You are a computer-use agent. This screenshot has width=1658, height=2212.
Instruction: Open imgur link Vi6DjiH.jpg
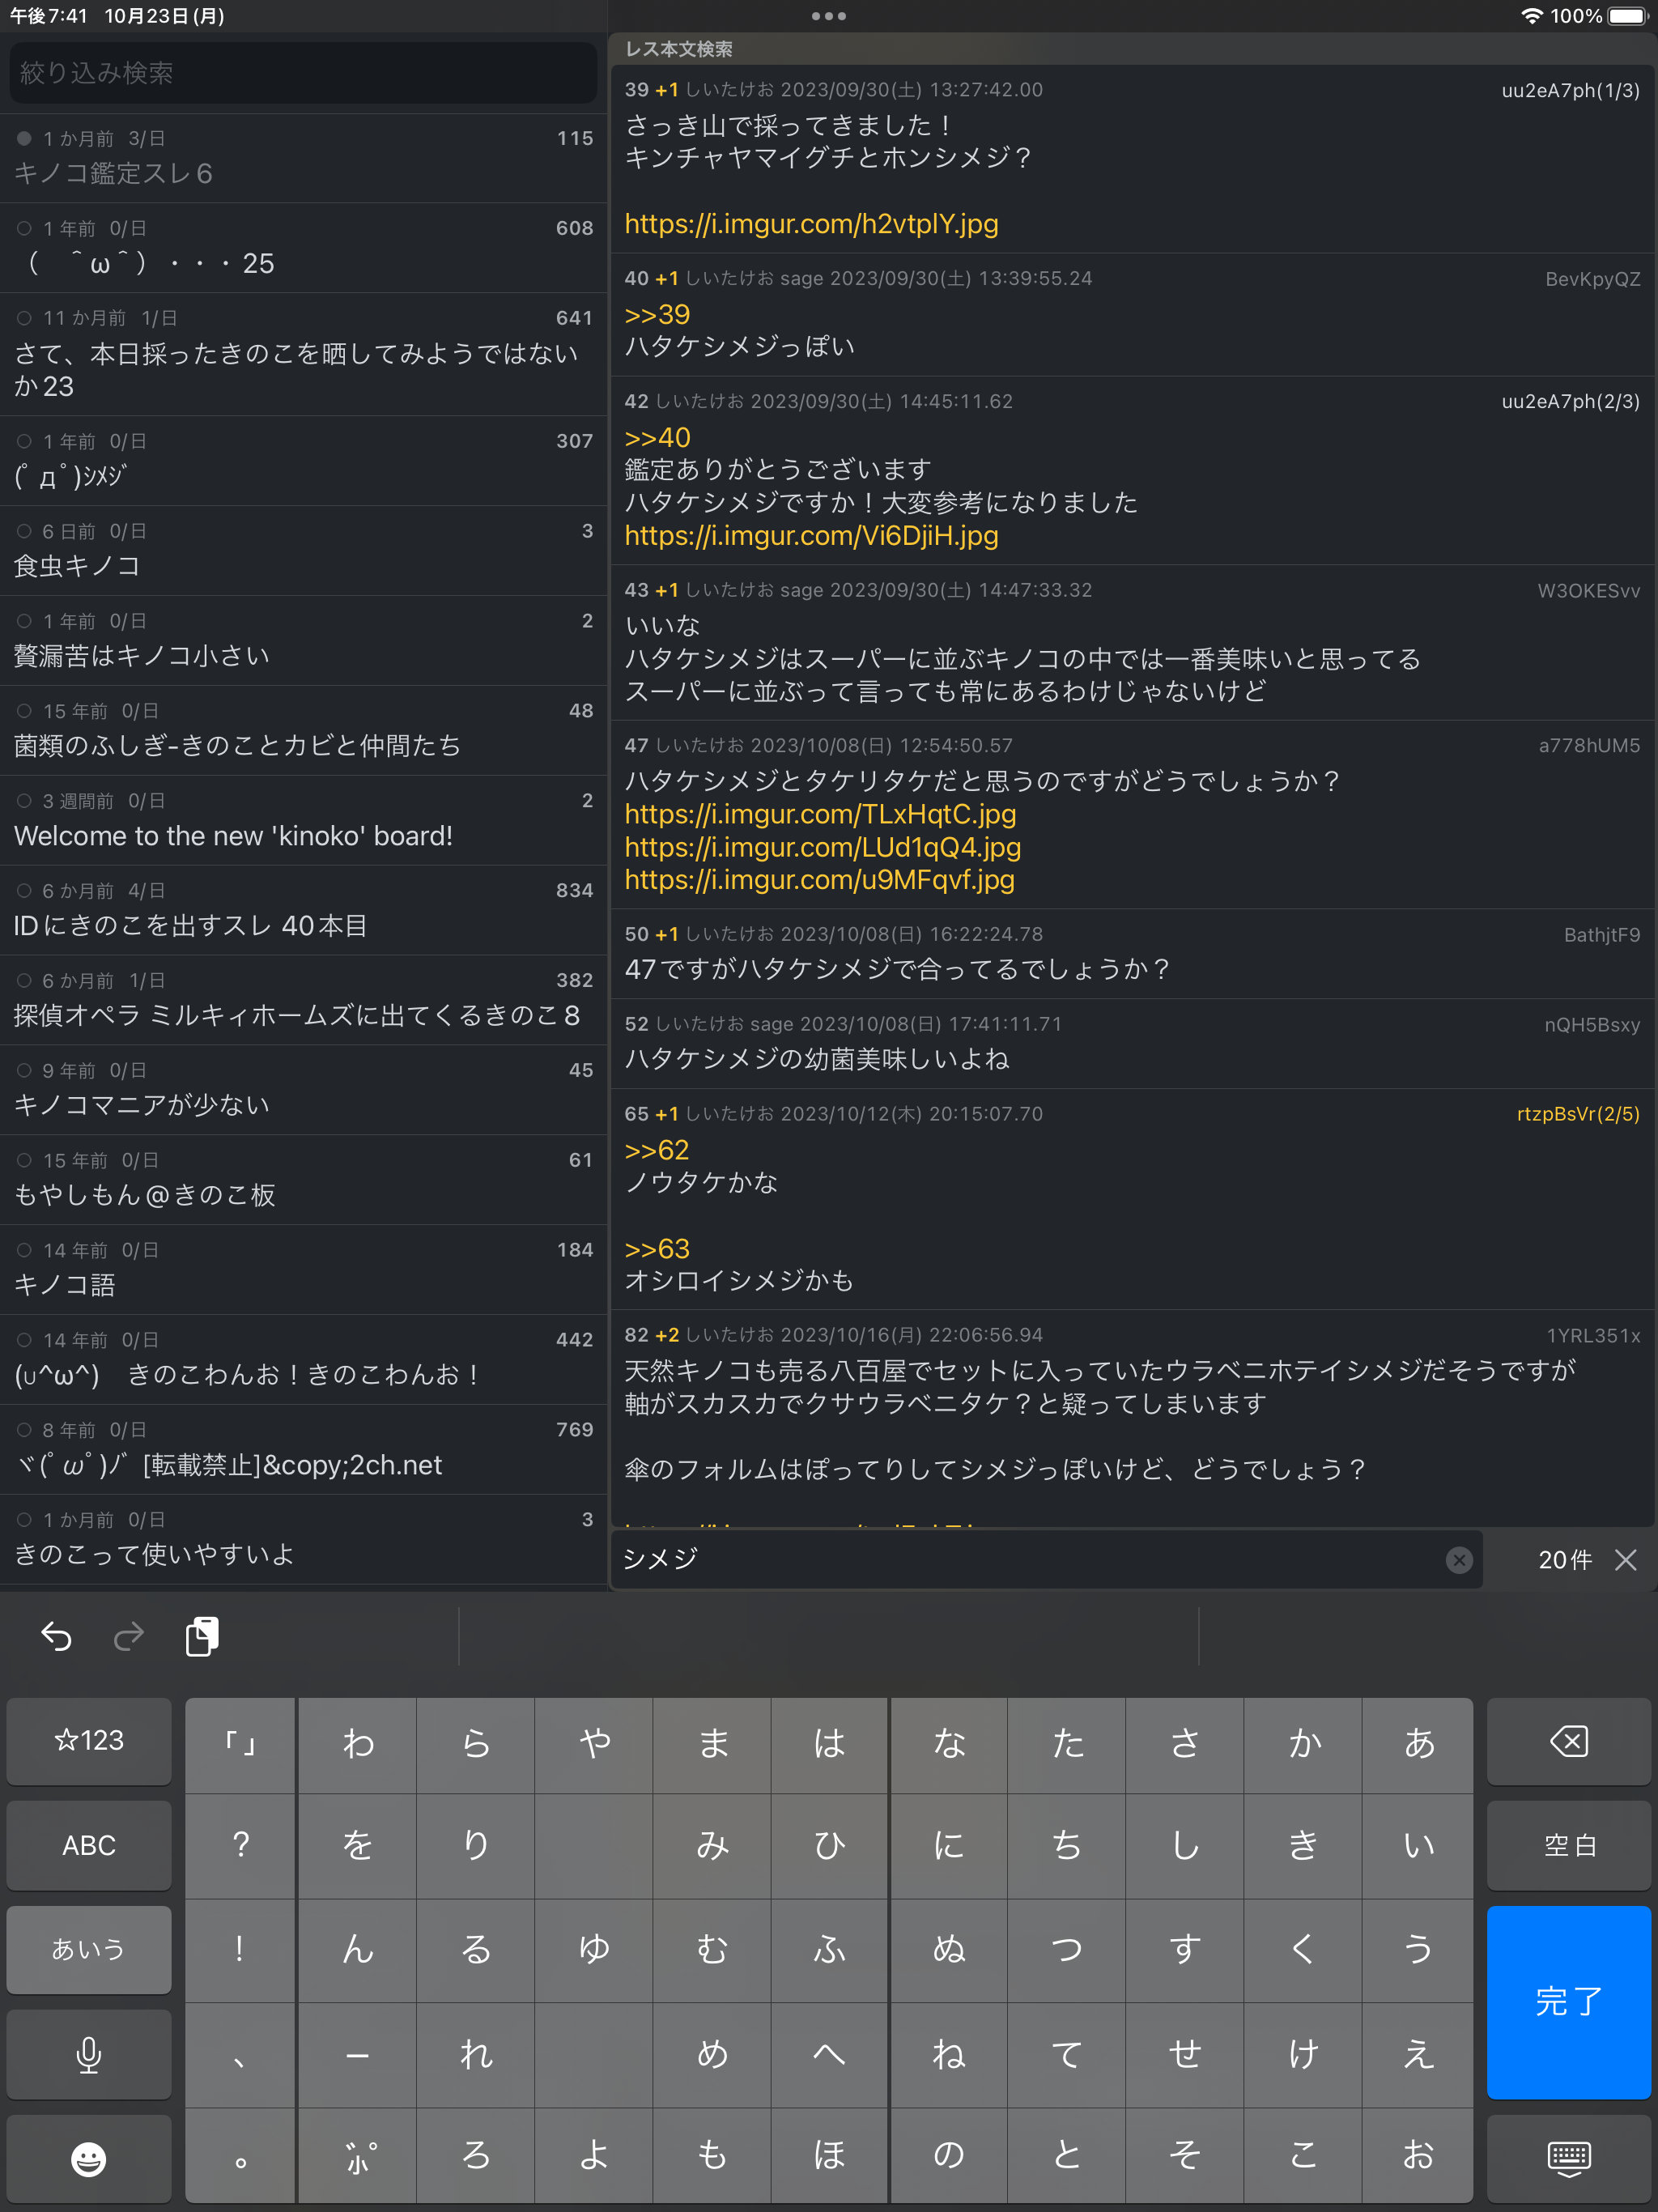pos(811,536)
